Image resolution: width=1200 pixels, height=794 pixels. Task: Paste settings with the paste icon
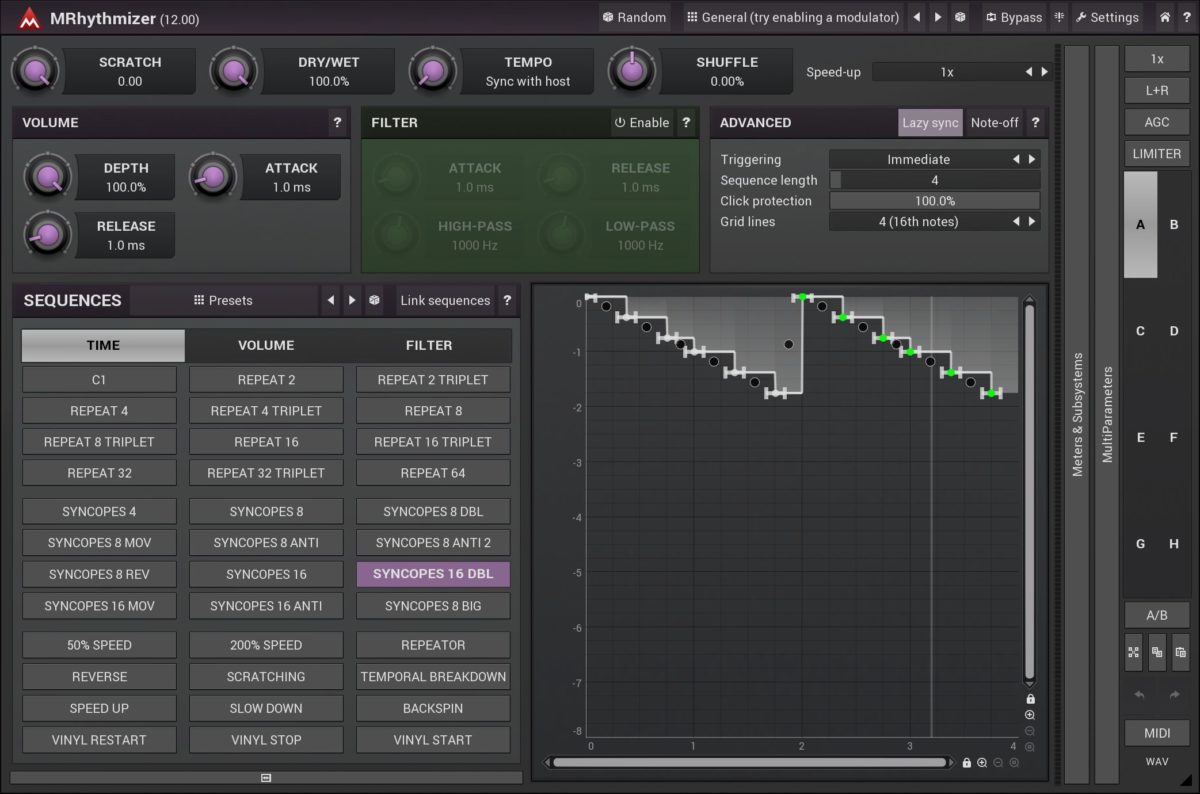tap(1181, 652)
